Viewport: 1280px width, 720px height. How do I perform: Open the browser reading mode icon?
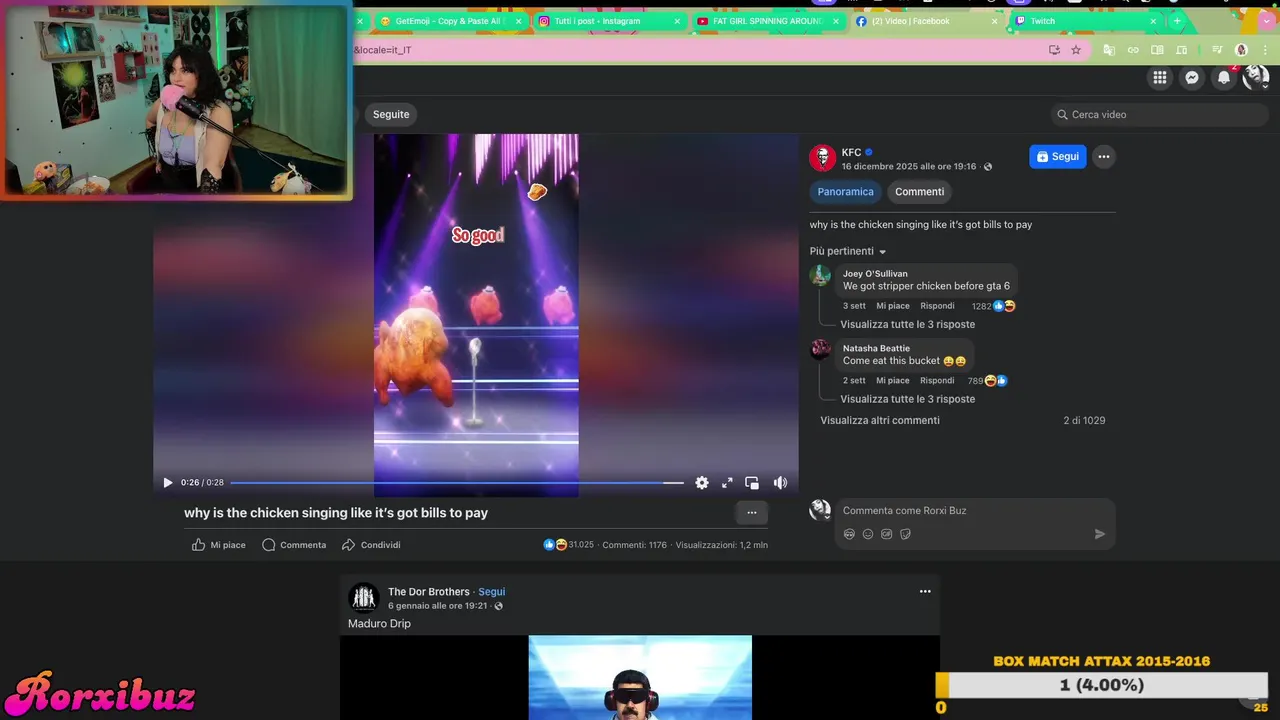pos(1157,50)
